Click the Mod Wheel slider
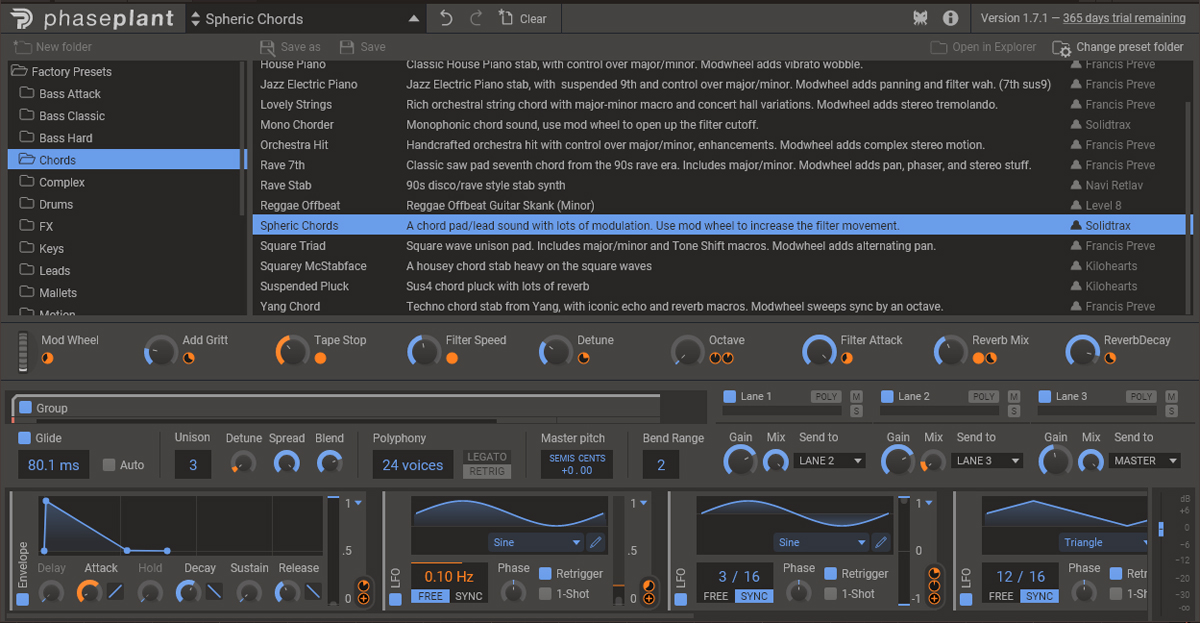Viewport: 1200px width, 623px height. (x=25, y=351)
